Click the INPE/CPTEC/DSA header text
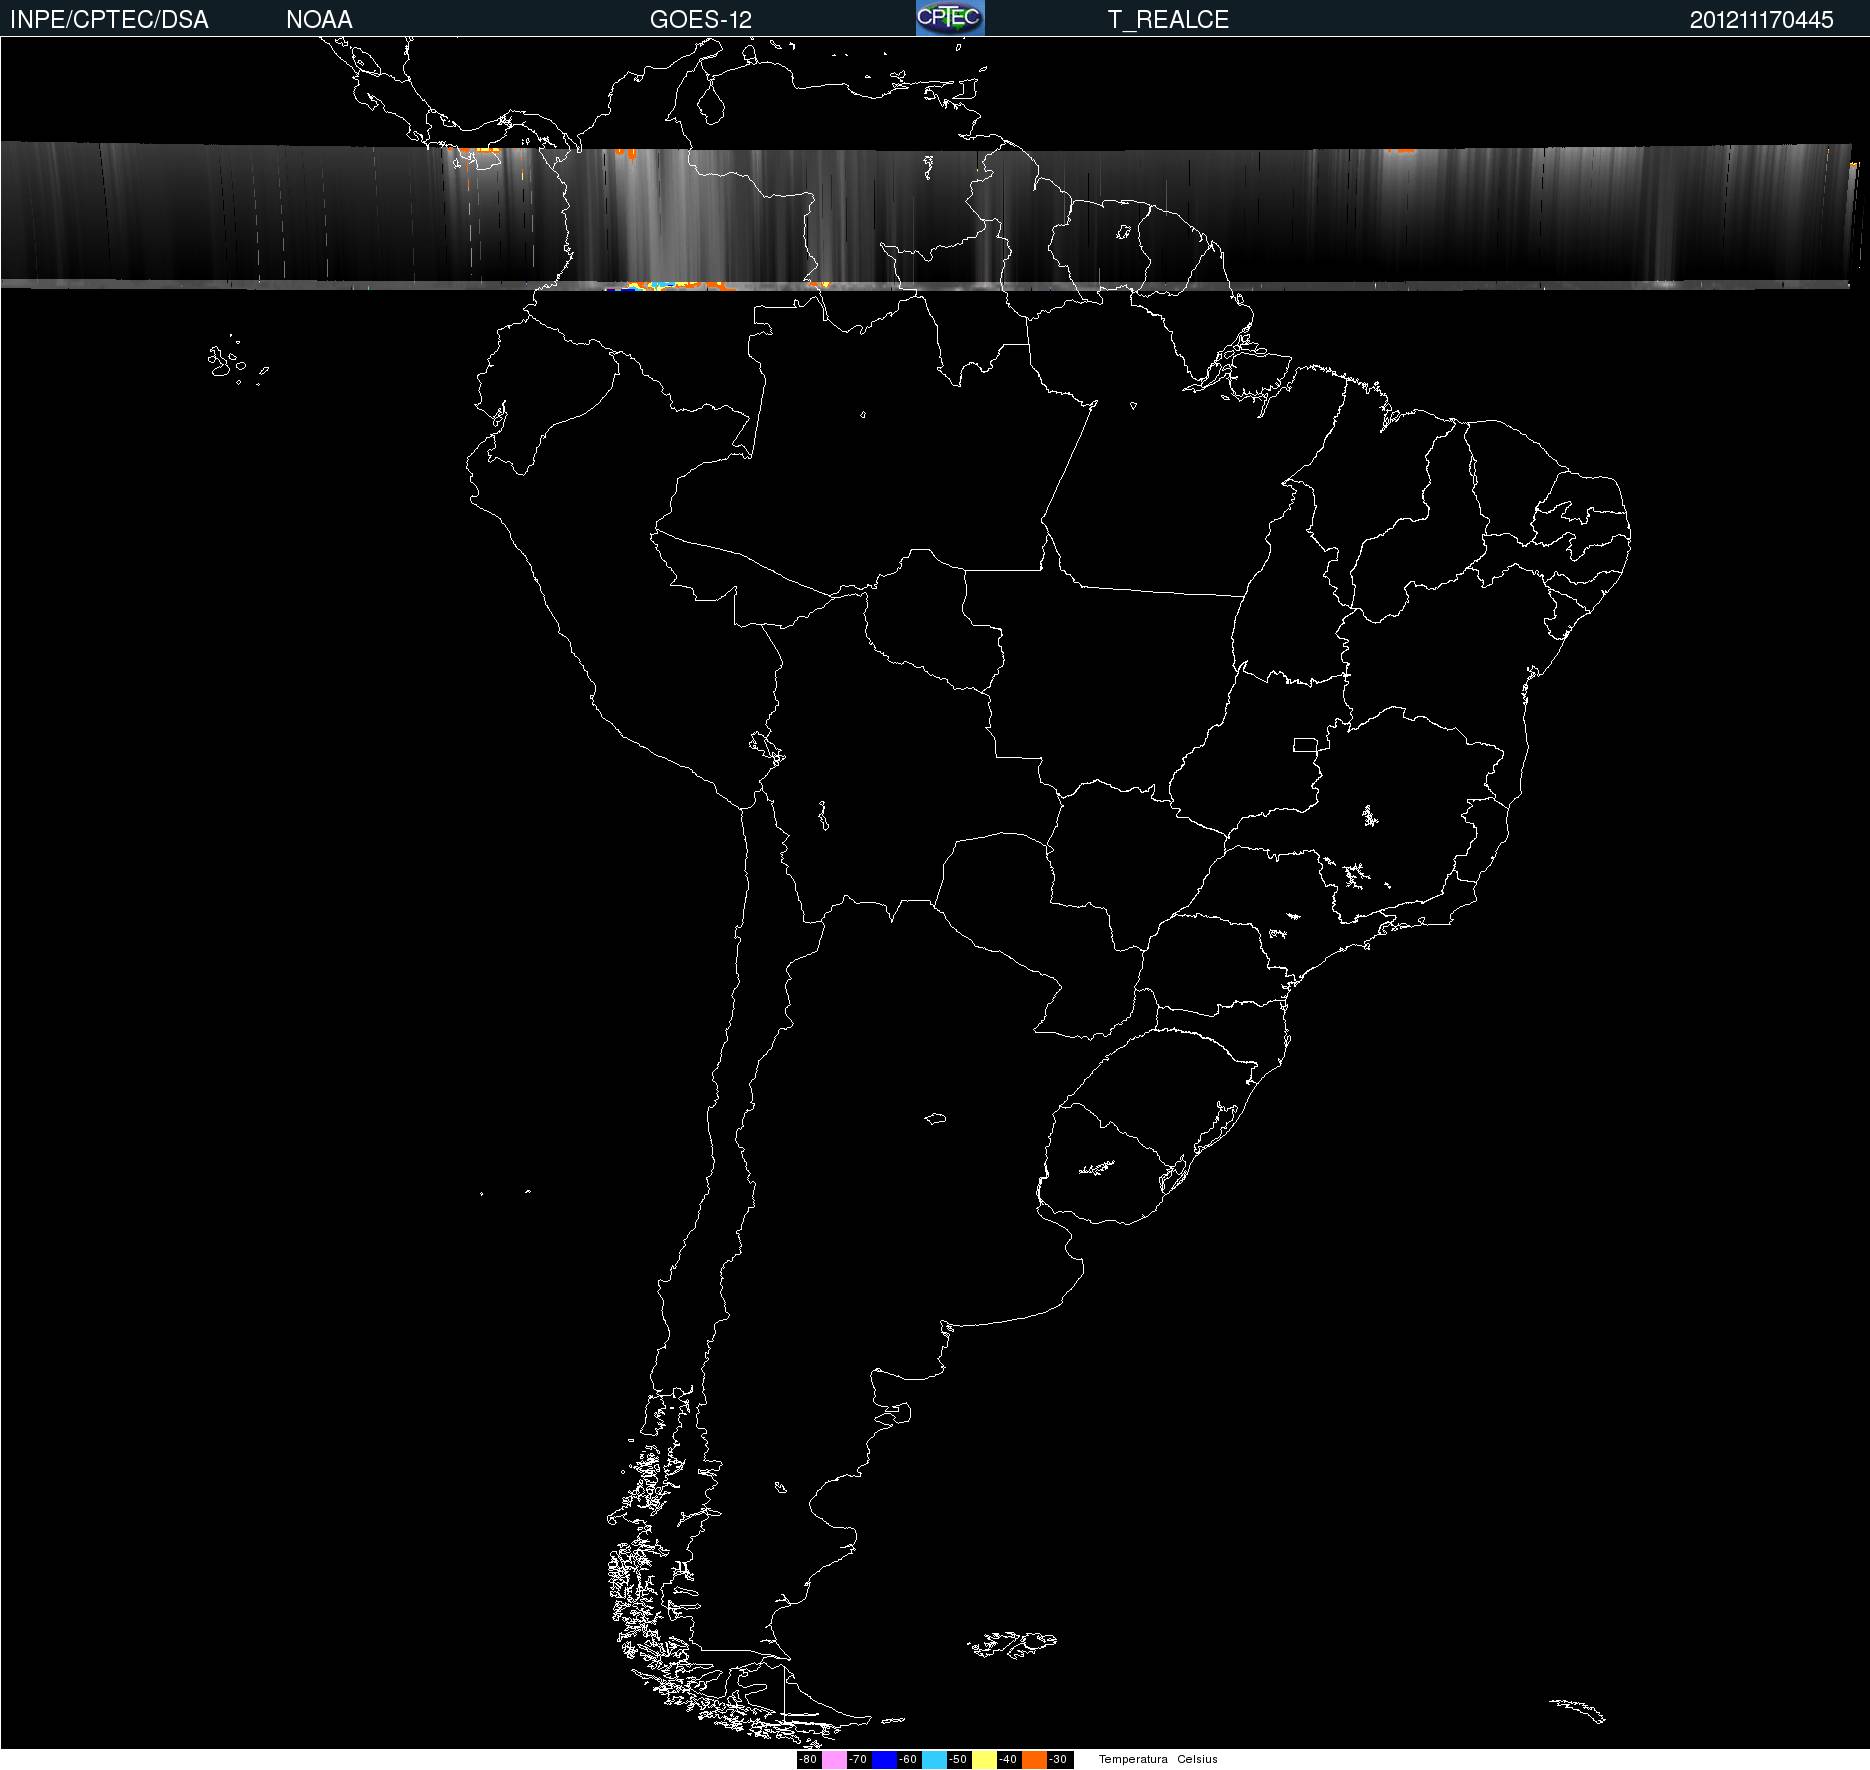The width and height of the screenshot is (1870, 1770). [x=109, y=20]
